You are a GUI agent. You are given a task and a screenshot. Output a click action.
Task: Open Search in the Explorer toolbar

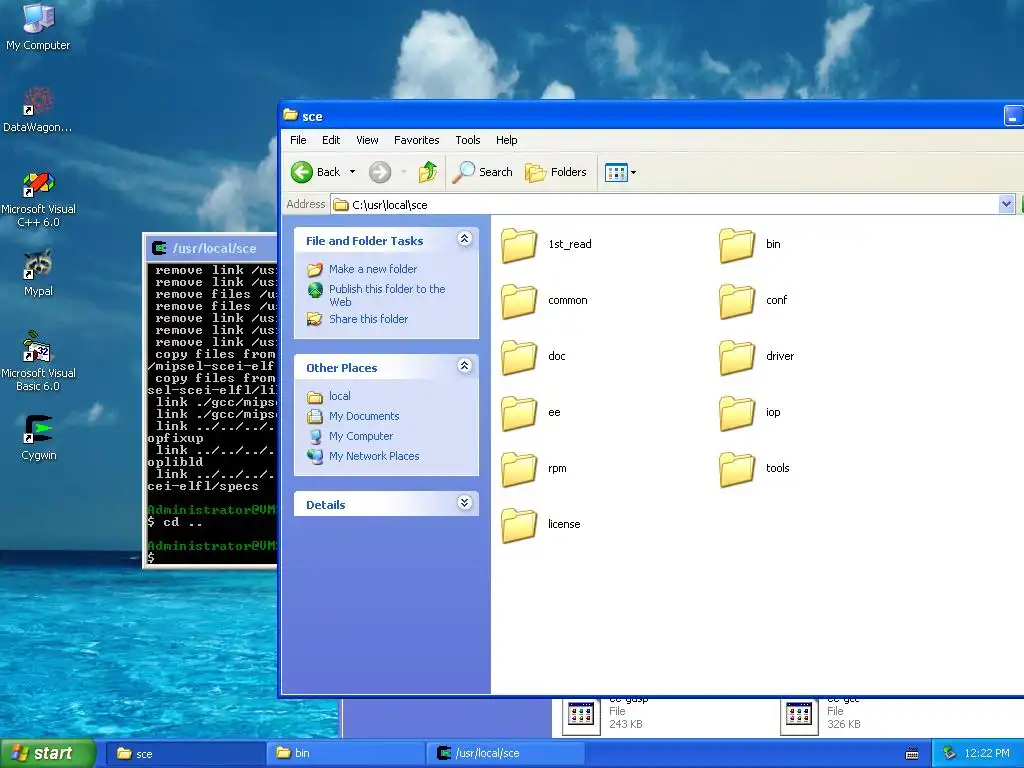click(x=483, y=172)
